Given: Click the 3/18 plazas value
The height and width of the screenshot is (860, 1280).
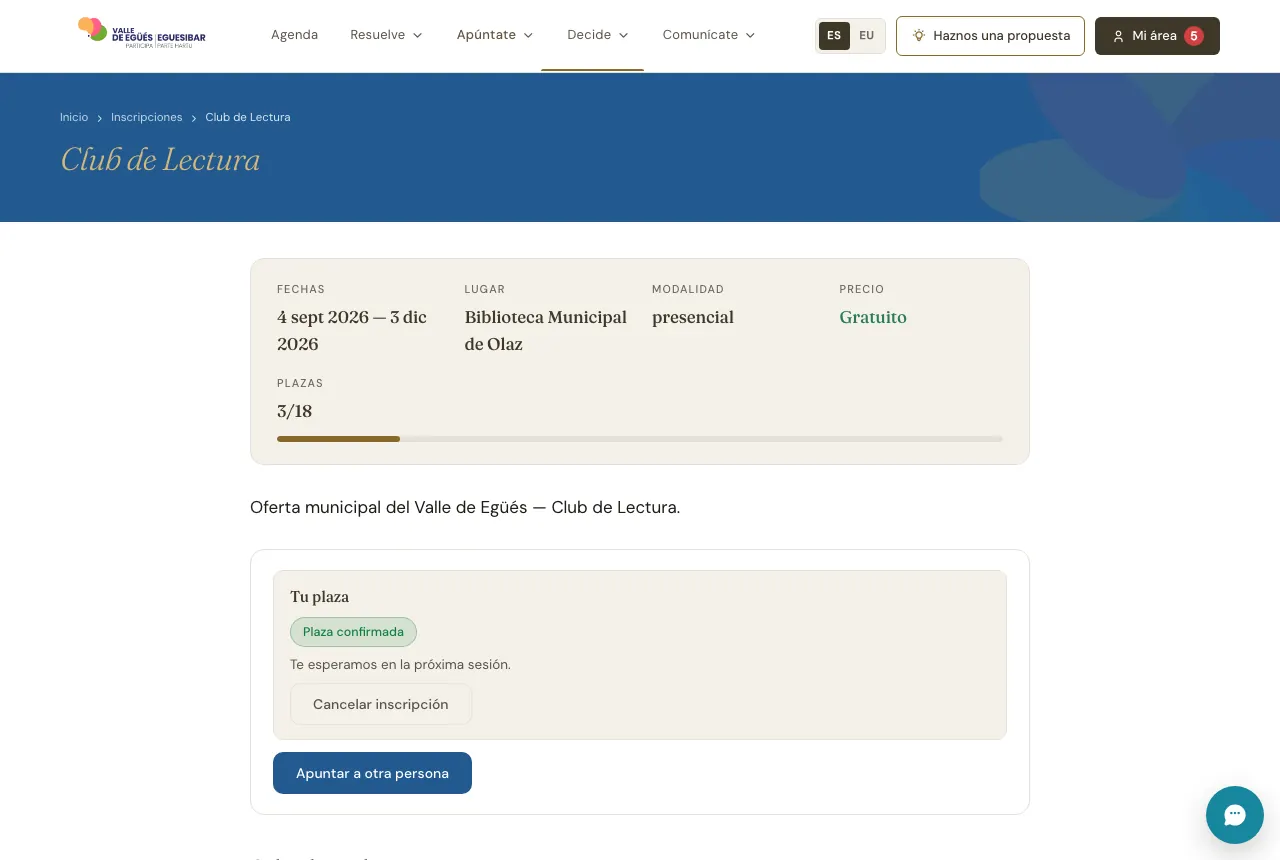Looking at the screenshot, I should pyautogui.click(x=295, y=411).
